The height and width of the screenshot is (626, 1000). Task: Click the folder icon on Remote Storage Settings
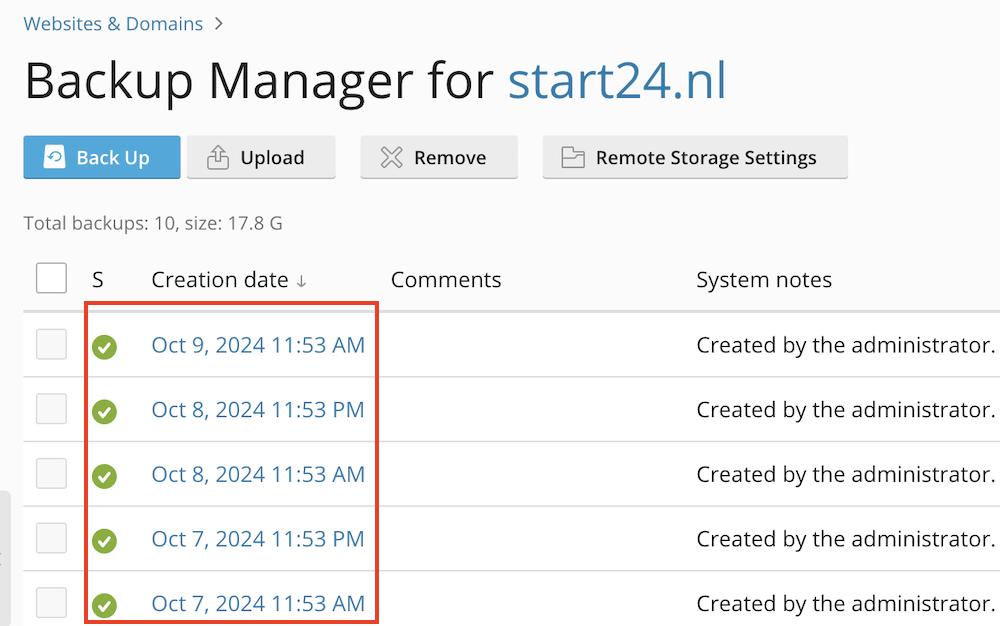click(x=572, y=157)
